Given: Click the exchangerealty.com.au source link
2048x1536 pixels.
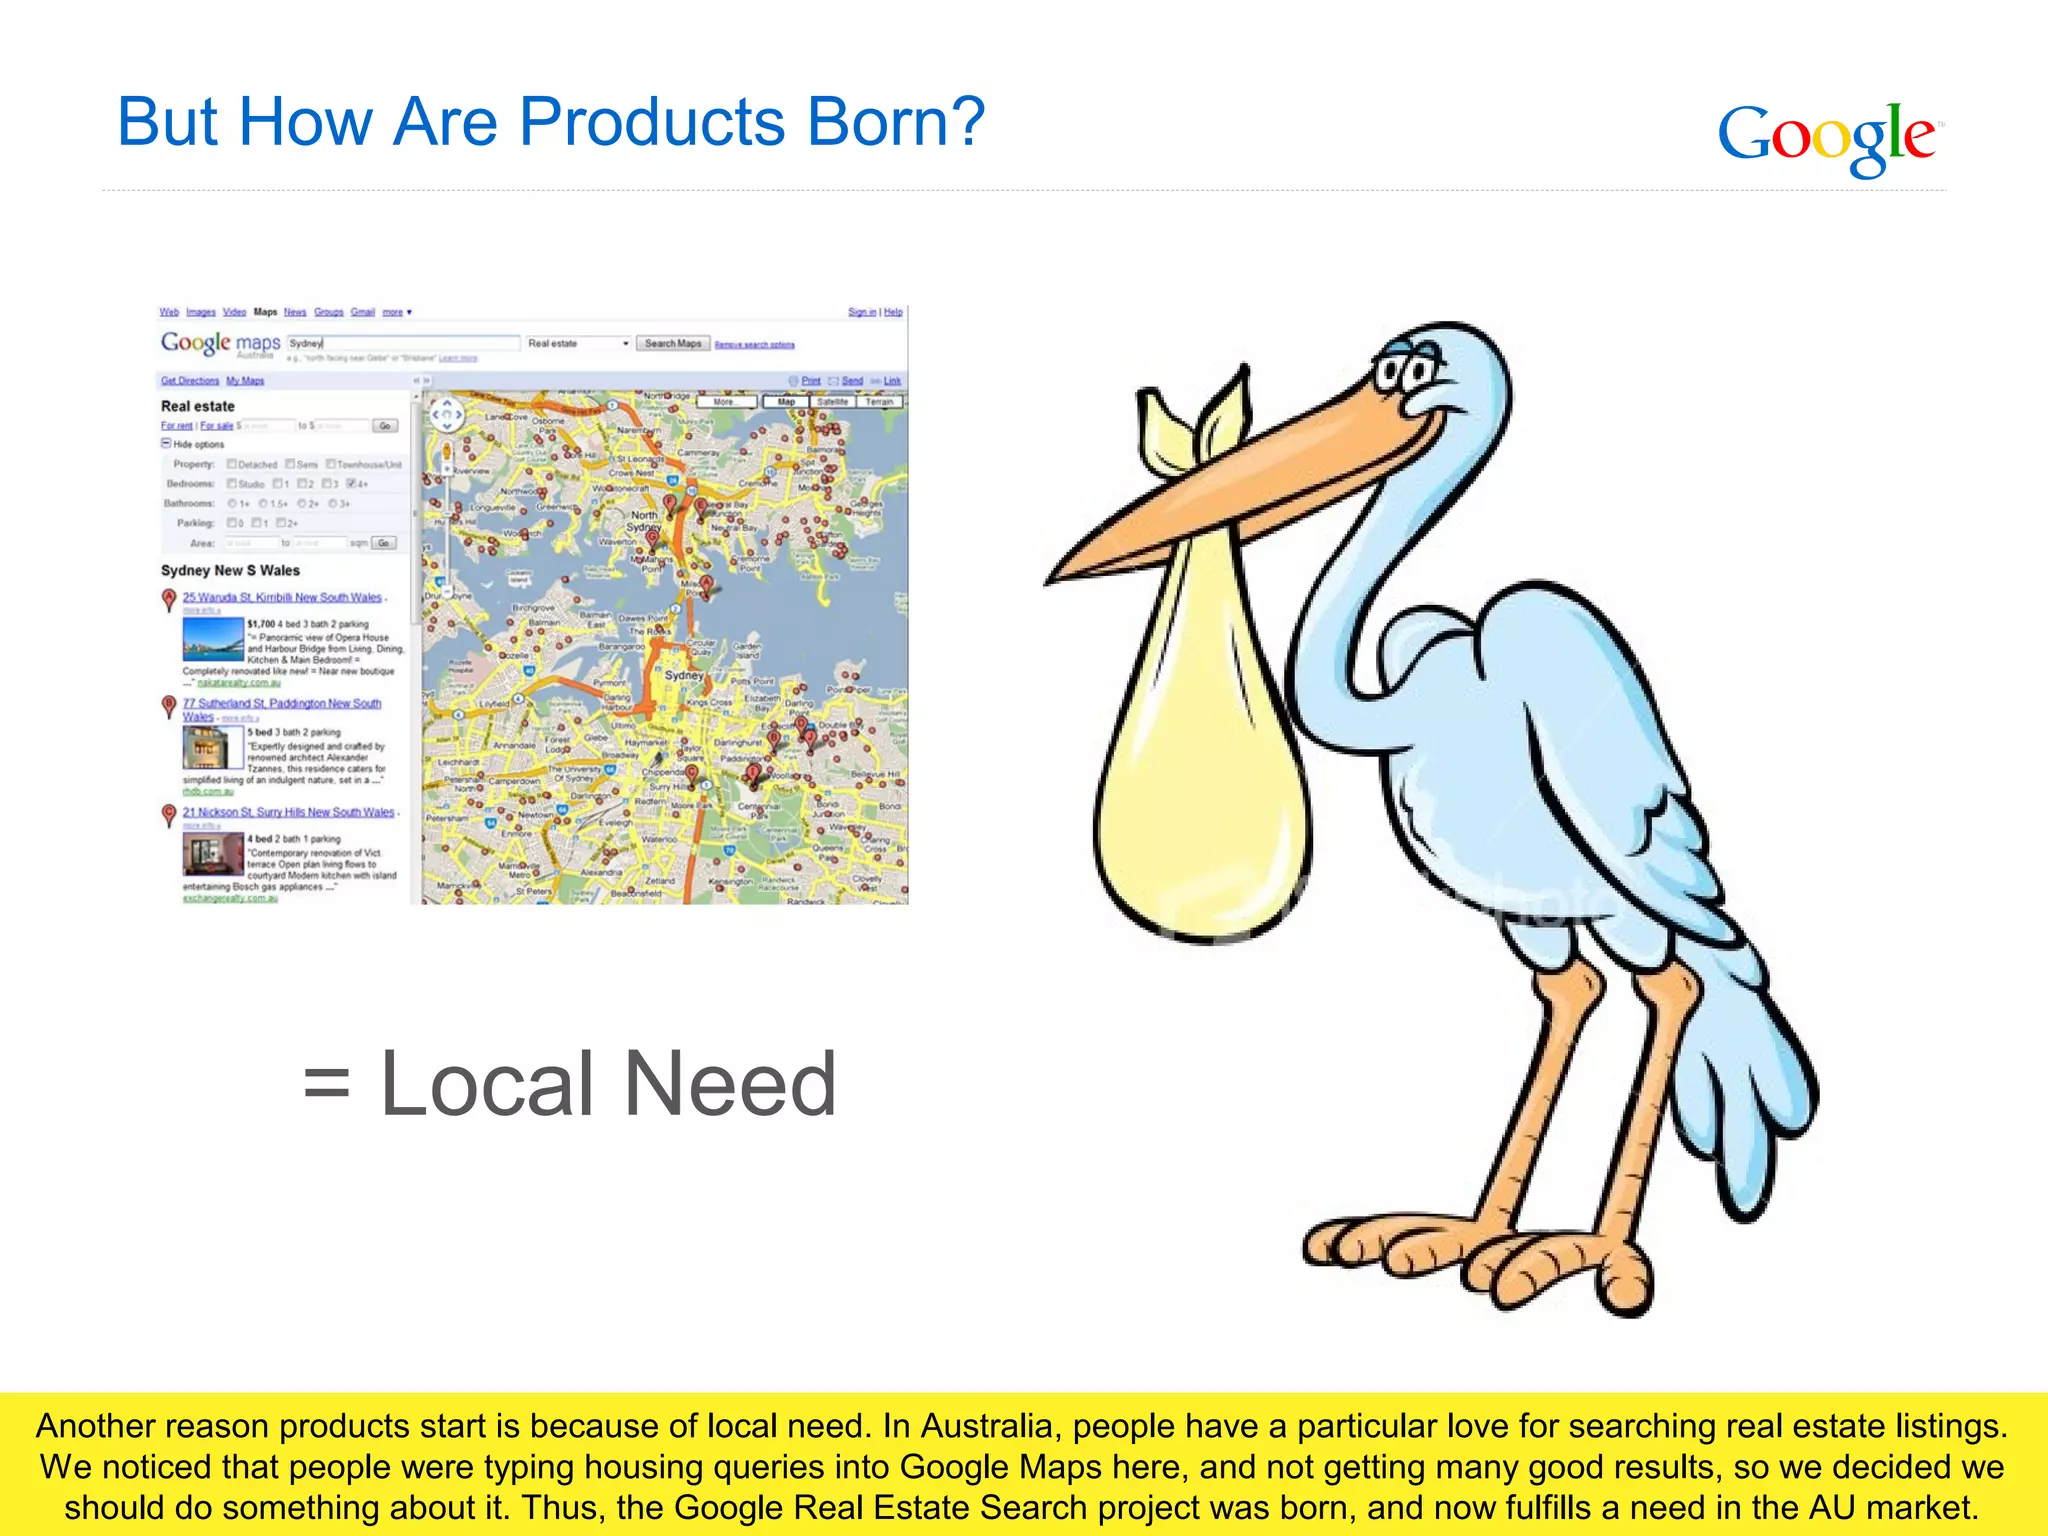Looking at the screenshot, I should coord(230,898).
